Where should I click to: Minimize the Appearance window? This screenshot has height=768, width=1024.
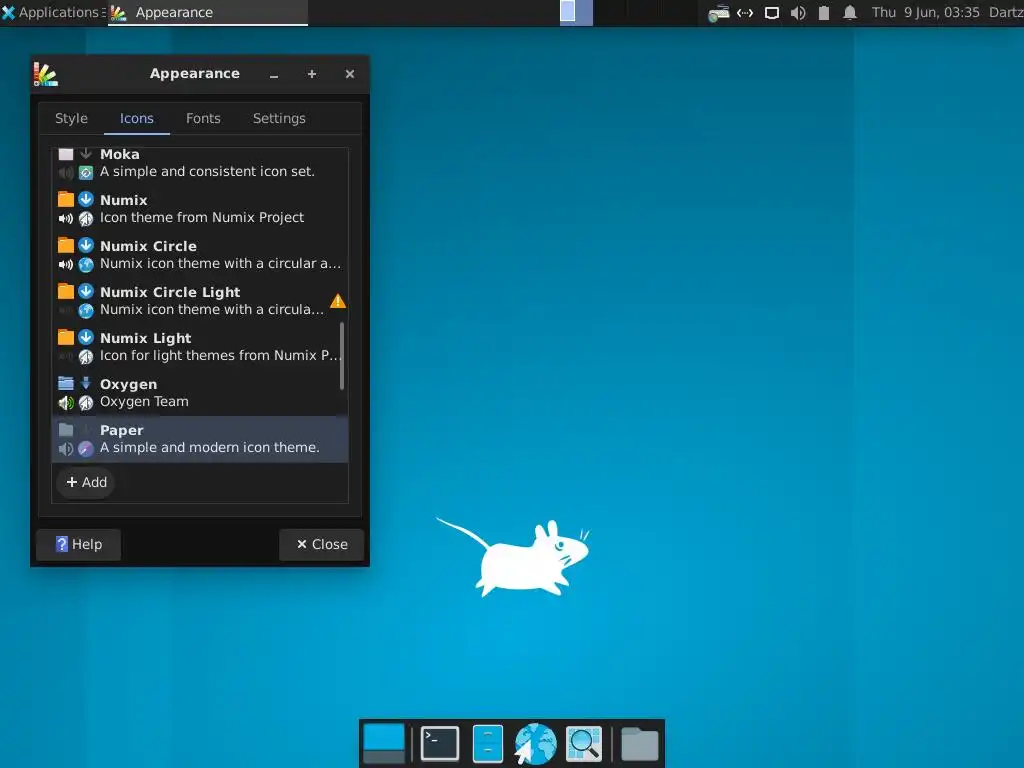click(274, 75)
